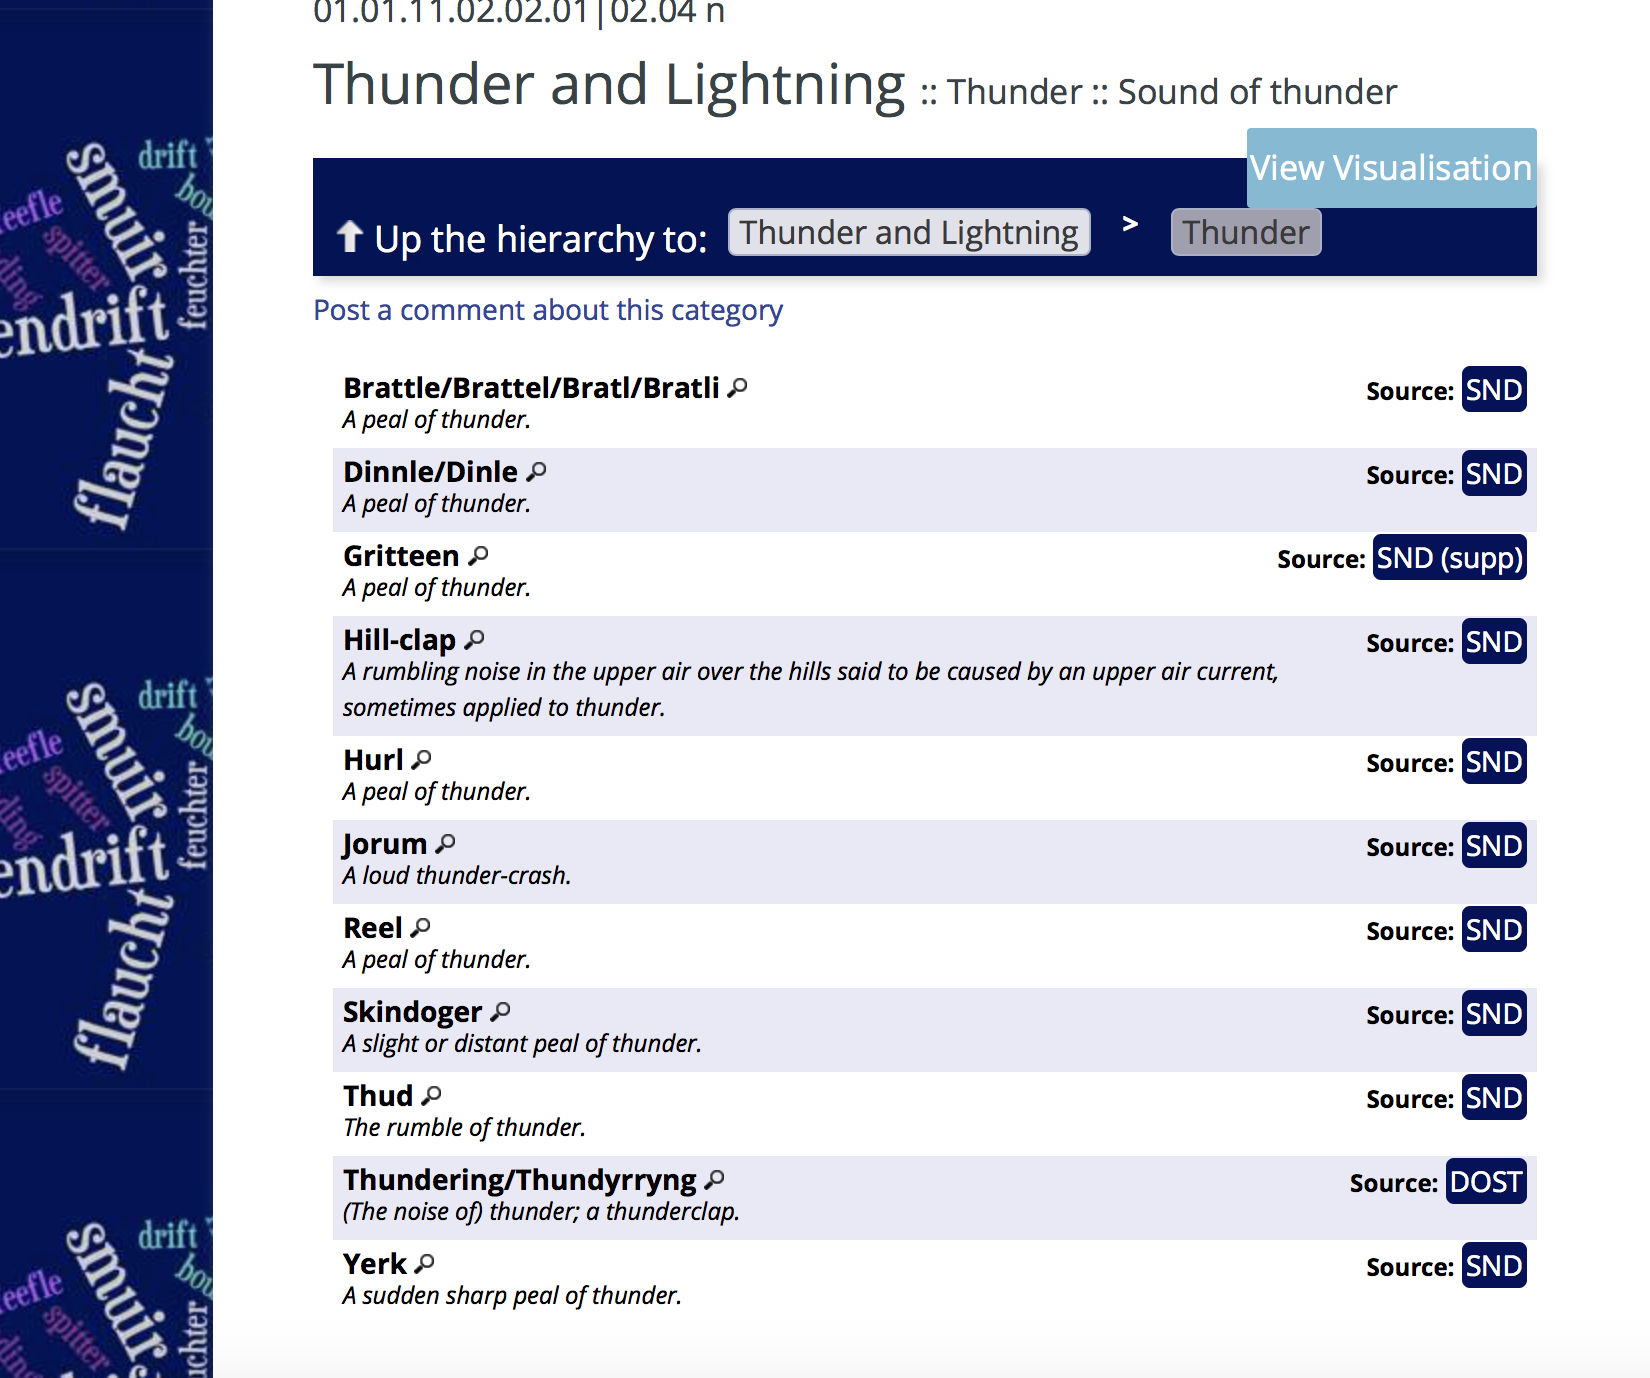1650x1378 pixels.
Task: Post a comment about this category
Action: click(x=547, y=310)
